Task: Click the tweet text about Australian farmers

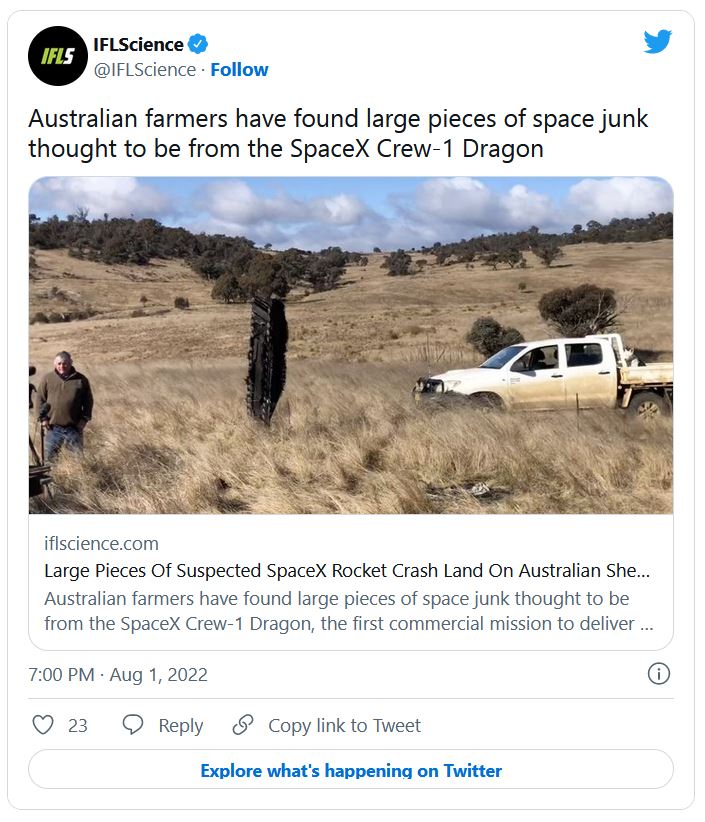Action: point(338,133)
